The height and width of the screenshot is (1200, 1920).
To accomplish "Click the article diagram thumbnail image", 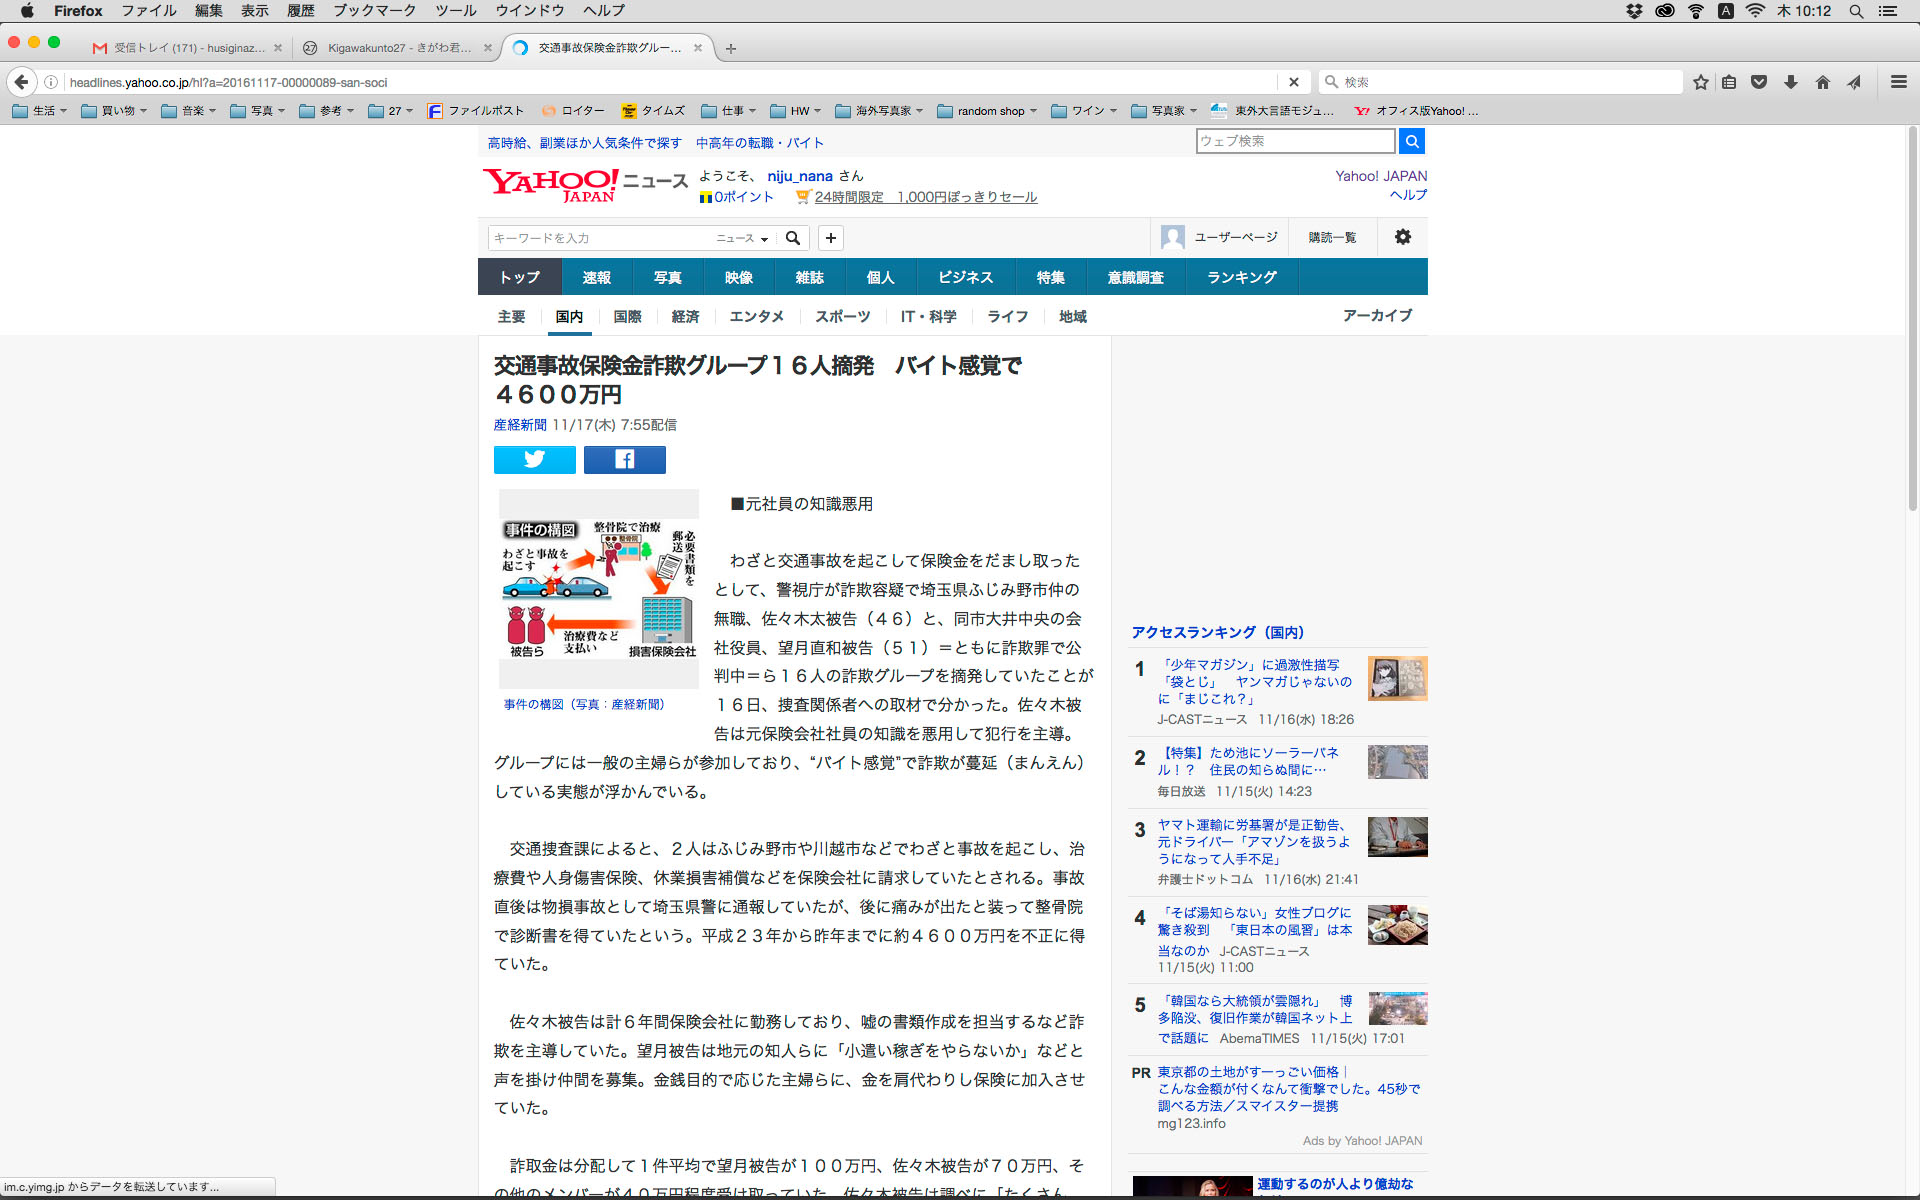I will (598, 588).
